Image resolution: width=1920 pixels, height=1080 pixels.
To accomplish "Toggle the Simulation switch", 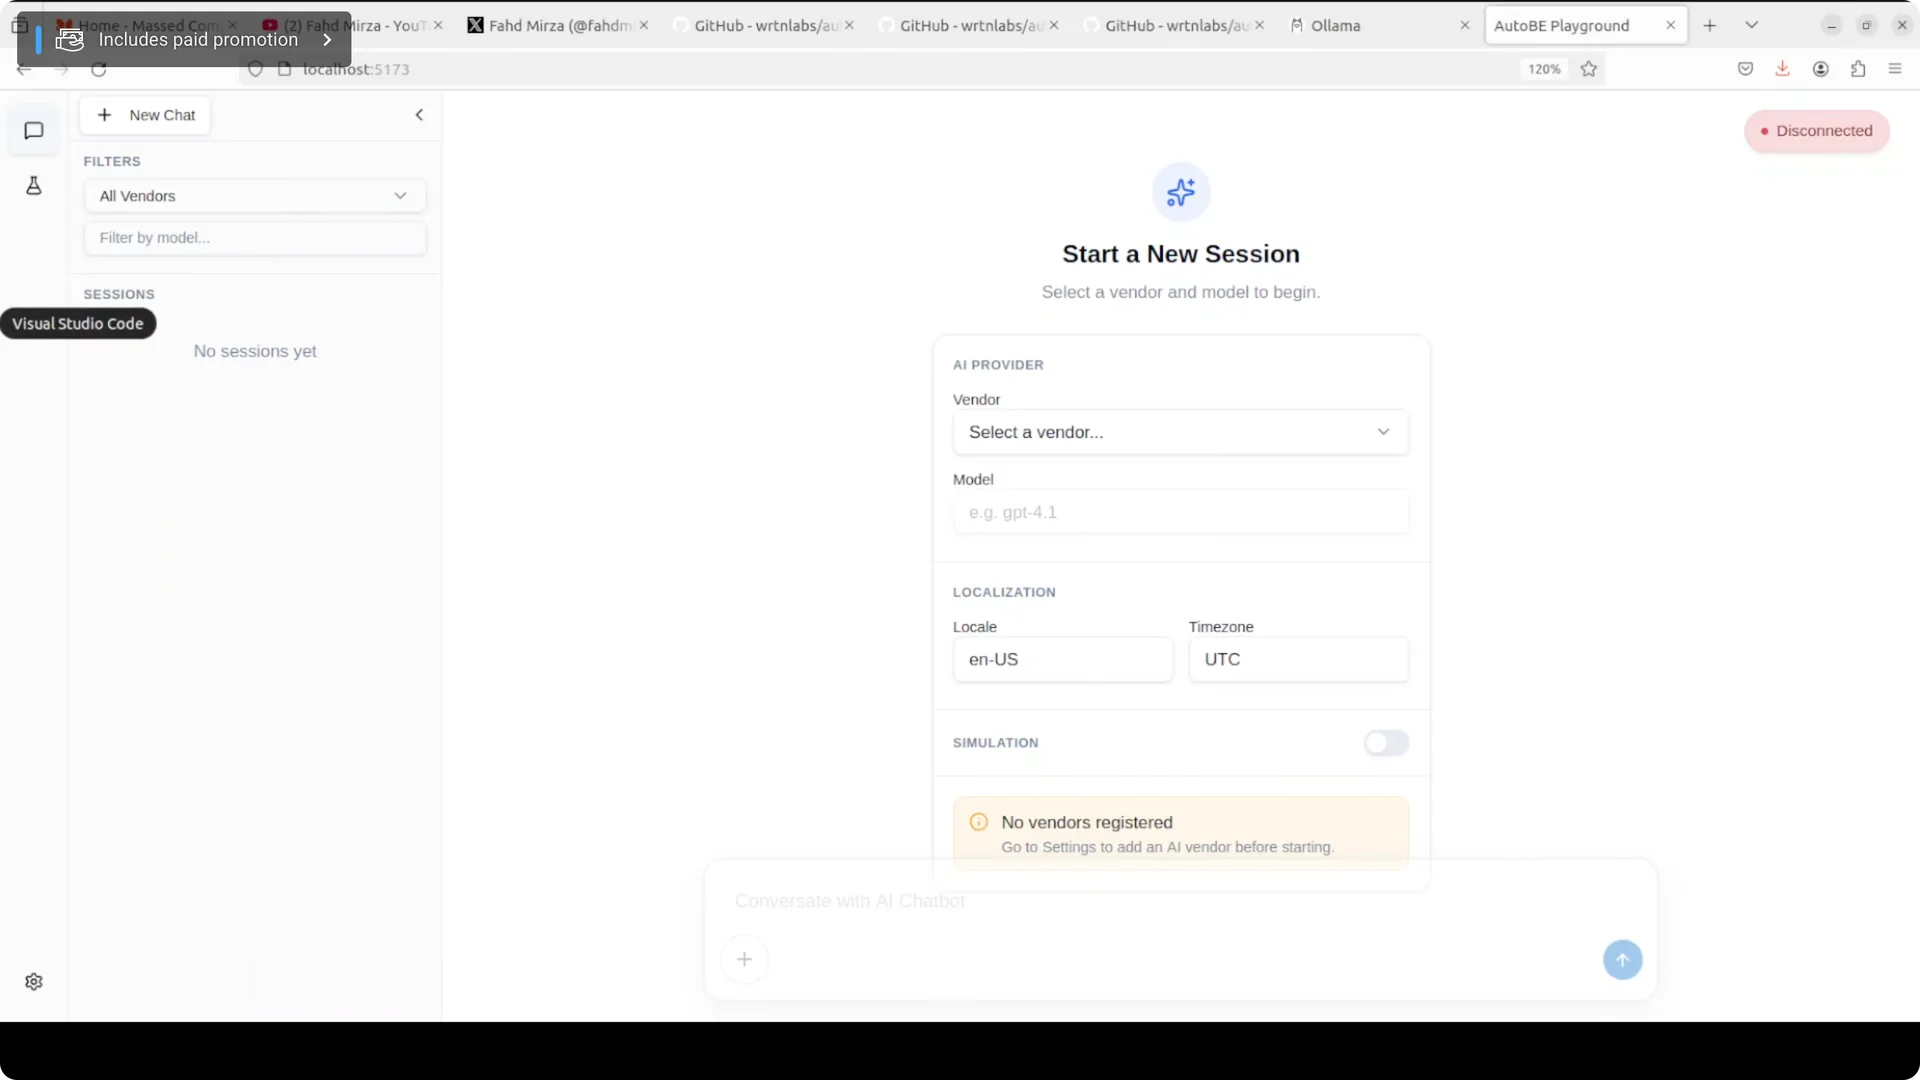I will [1386, 743].
